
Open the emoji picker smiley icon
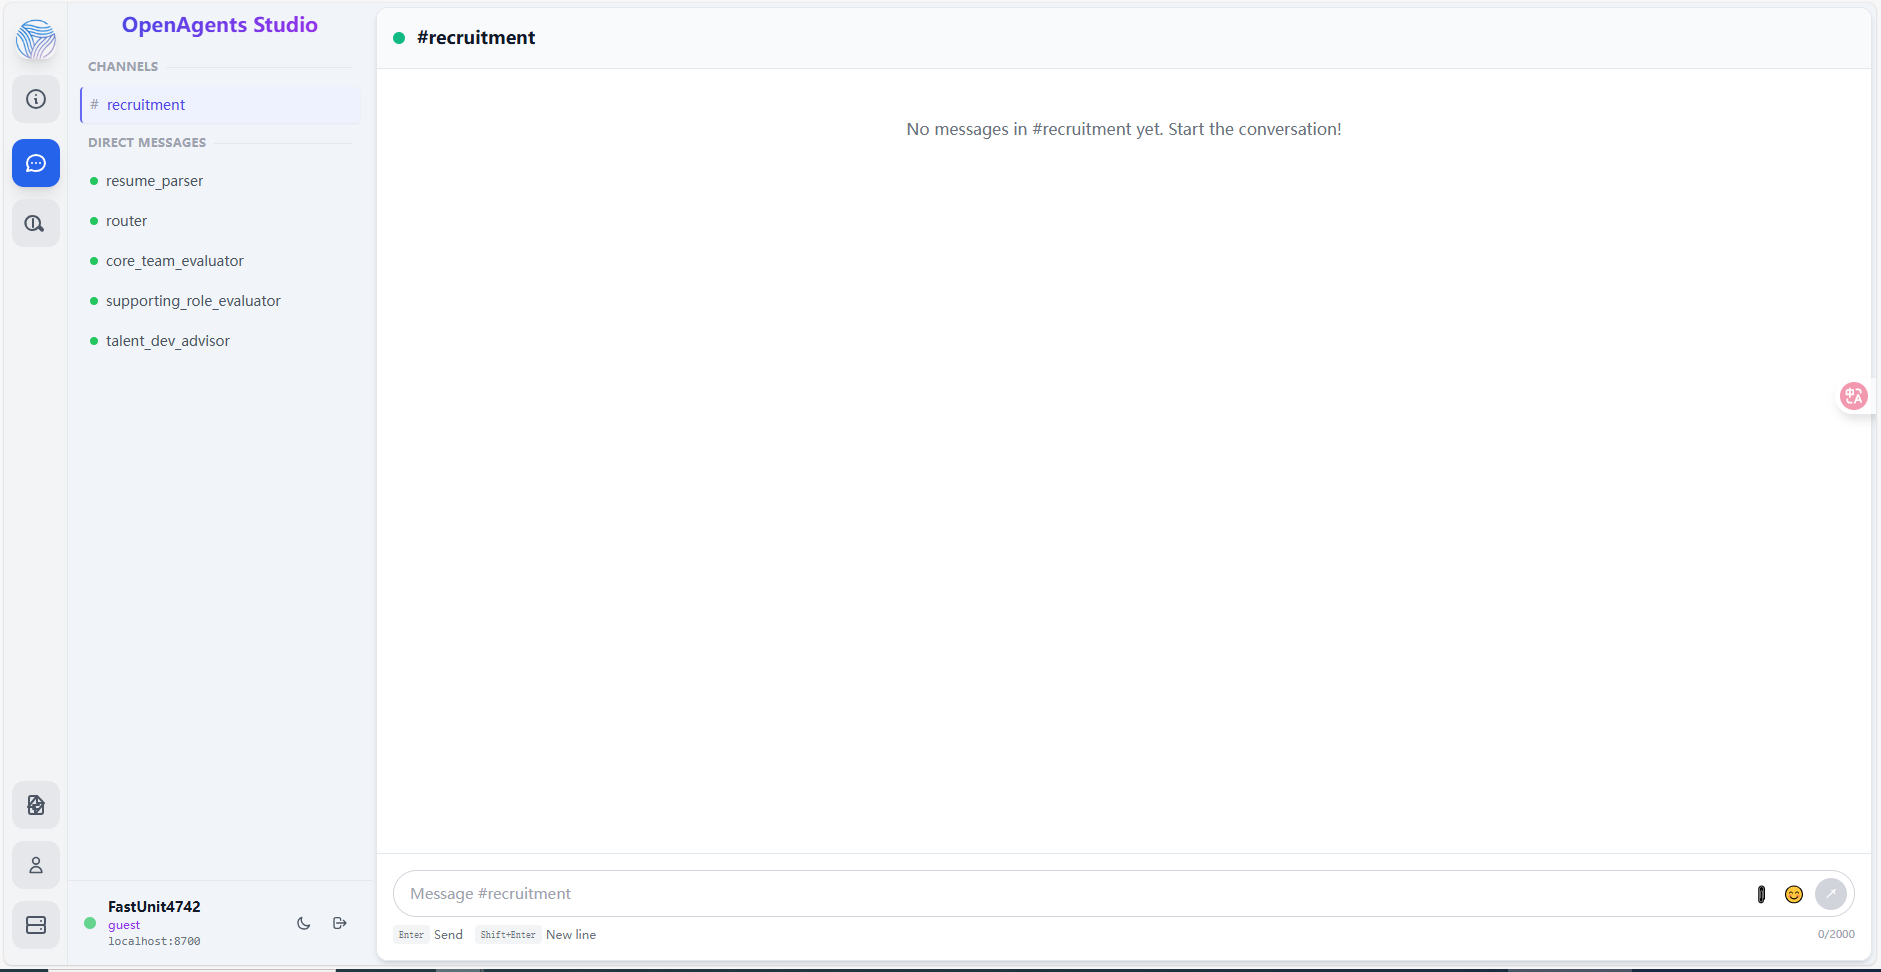point(1794,894)
